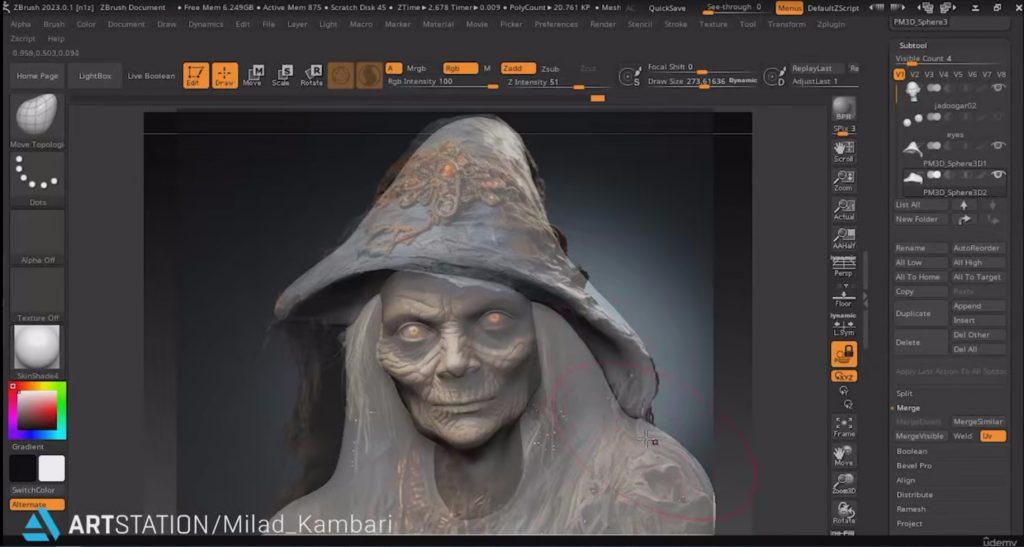Viewport: 1024px width, 547px height.
Task: Open the Tool menu
Action: pyautogui.click(x=748, y=24)
